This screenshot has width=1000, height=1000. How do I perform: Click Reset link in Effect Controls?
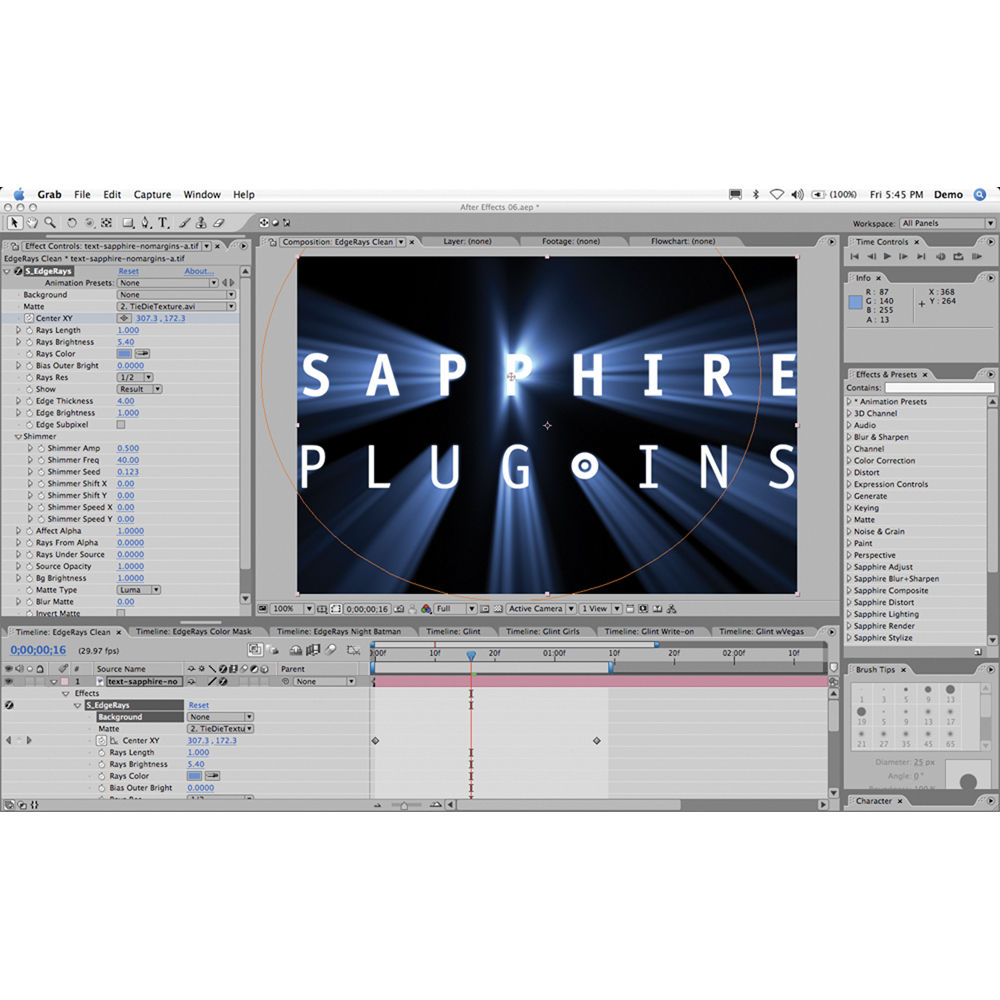(x=128, y=271)
